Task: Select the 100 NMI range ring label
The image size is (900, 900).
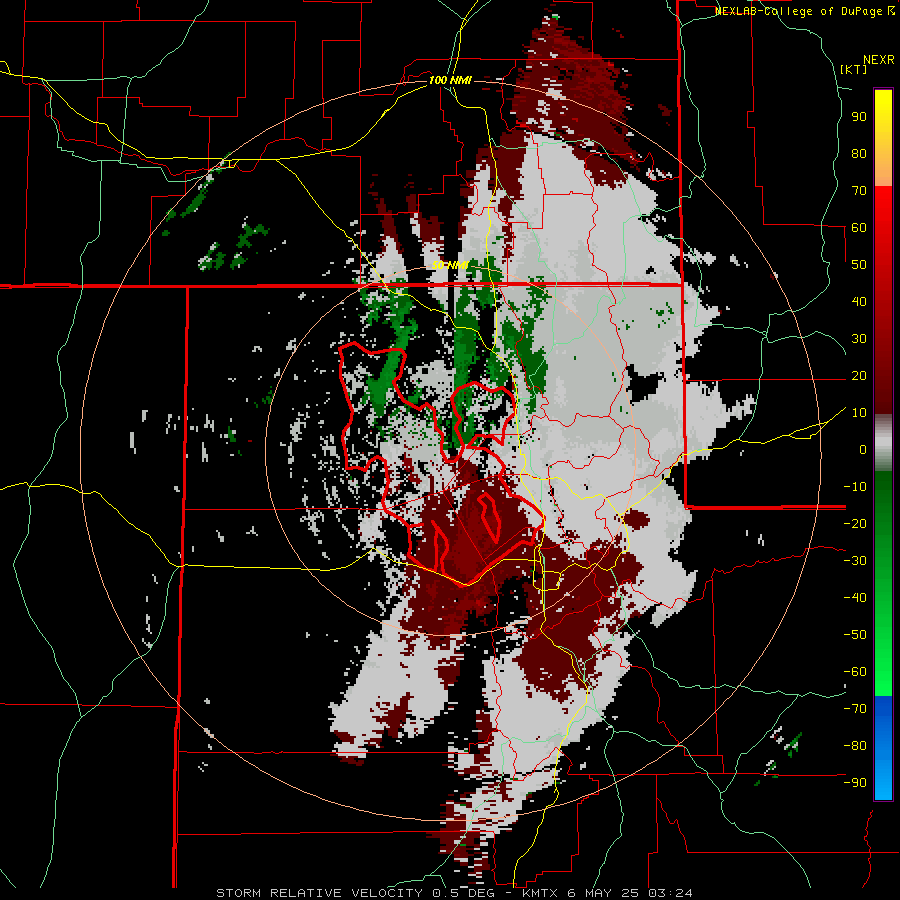Action: [450, 80]
